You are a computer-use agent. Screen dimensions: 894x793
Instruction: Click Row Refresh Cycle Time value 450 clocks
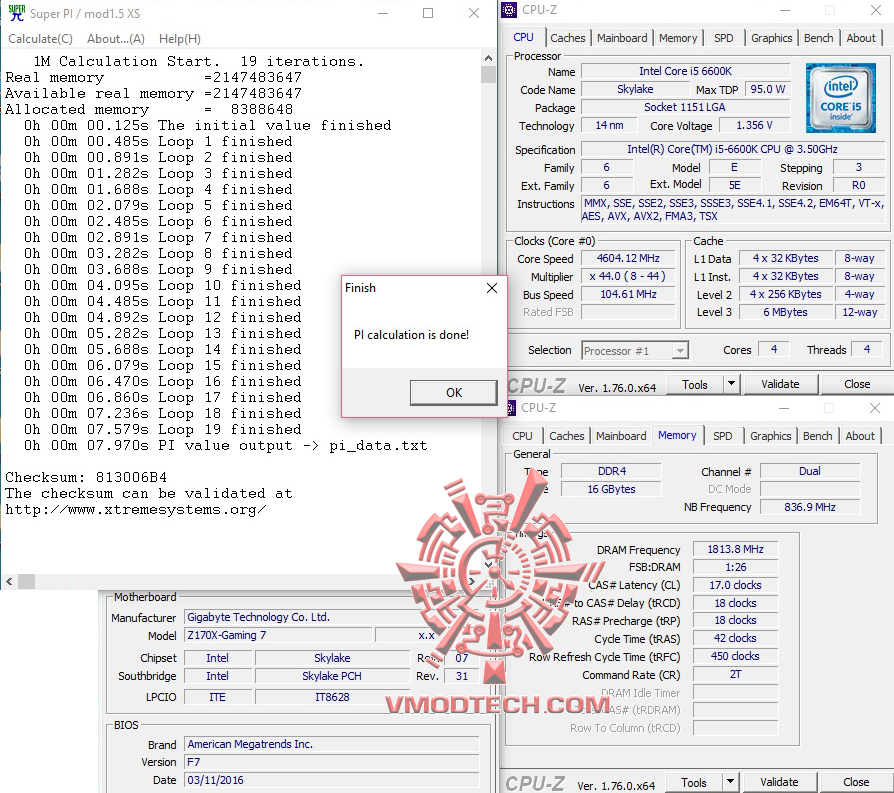coord(735,656)
